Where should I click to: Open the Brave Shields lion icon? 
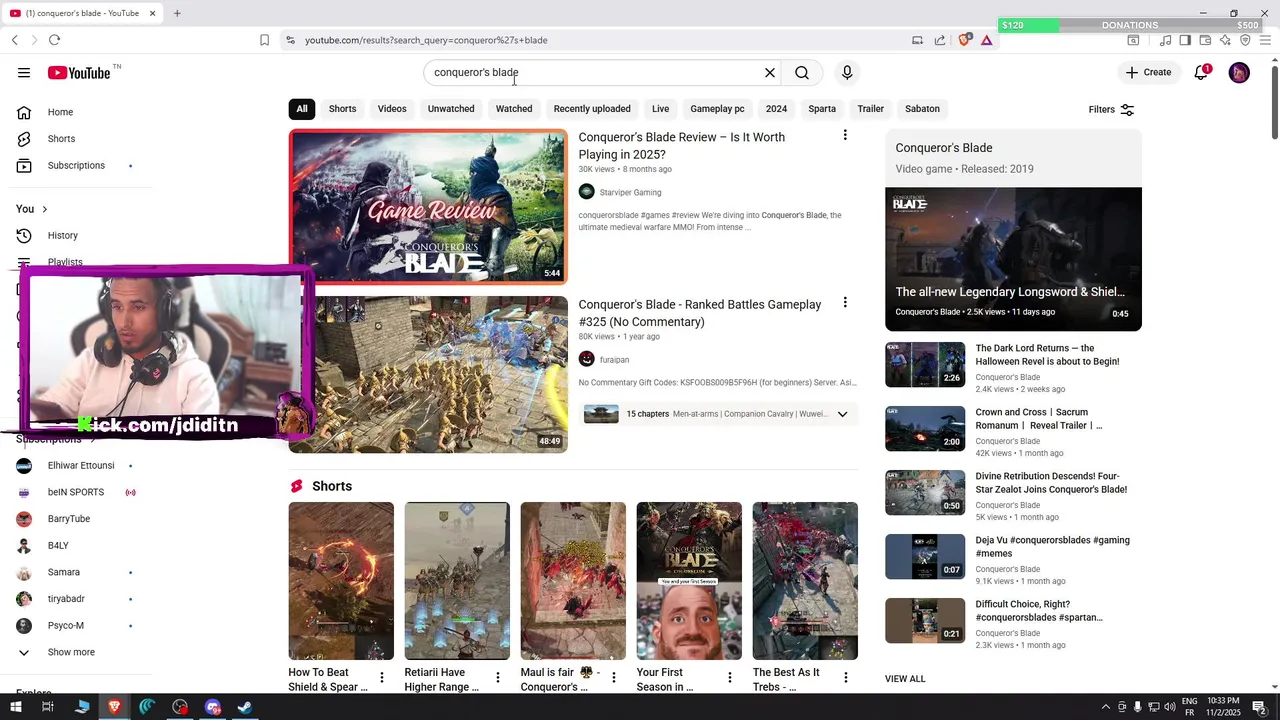(965, 40)
